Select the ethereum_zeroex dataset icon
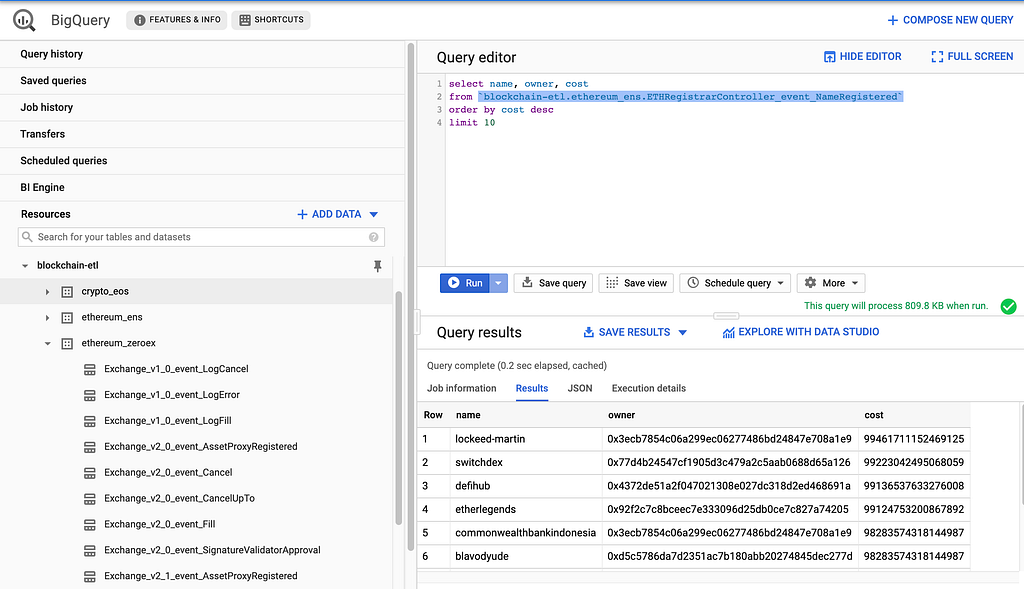This screenshot has height=589, width=1024. click(x=67, y=343)
